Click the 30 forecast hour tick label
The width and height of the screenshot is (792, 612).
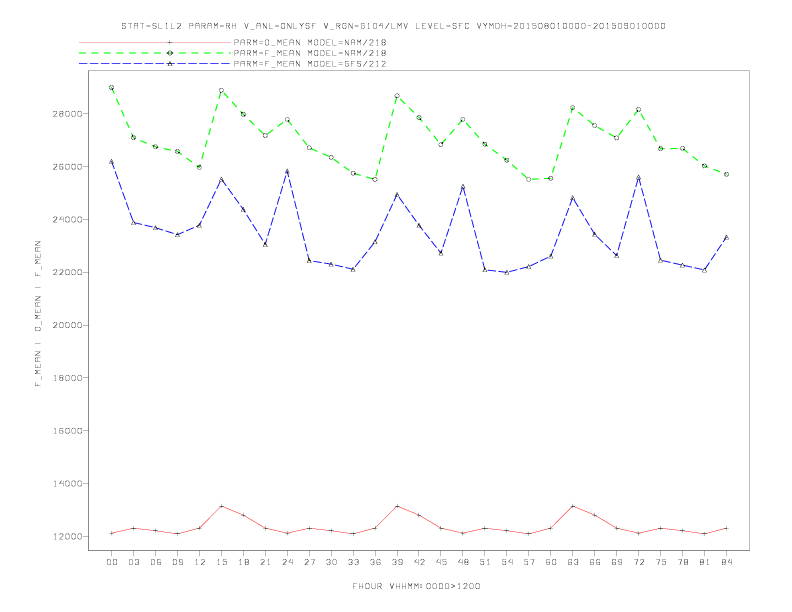(331, 562)
